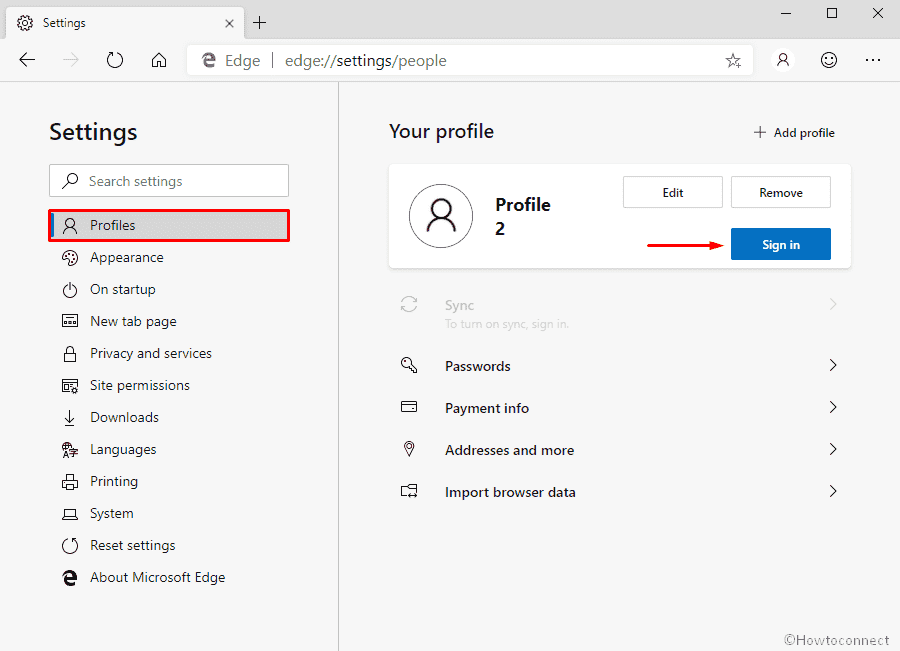Focus the Search settings field

click(x=169, y=181)
